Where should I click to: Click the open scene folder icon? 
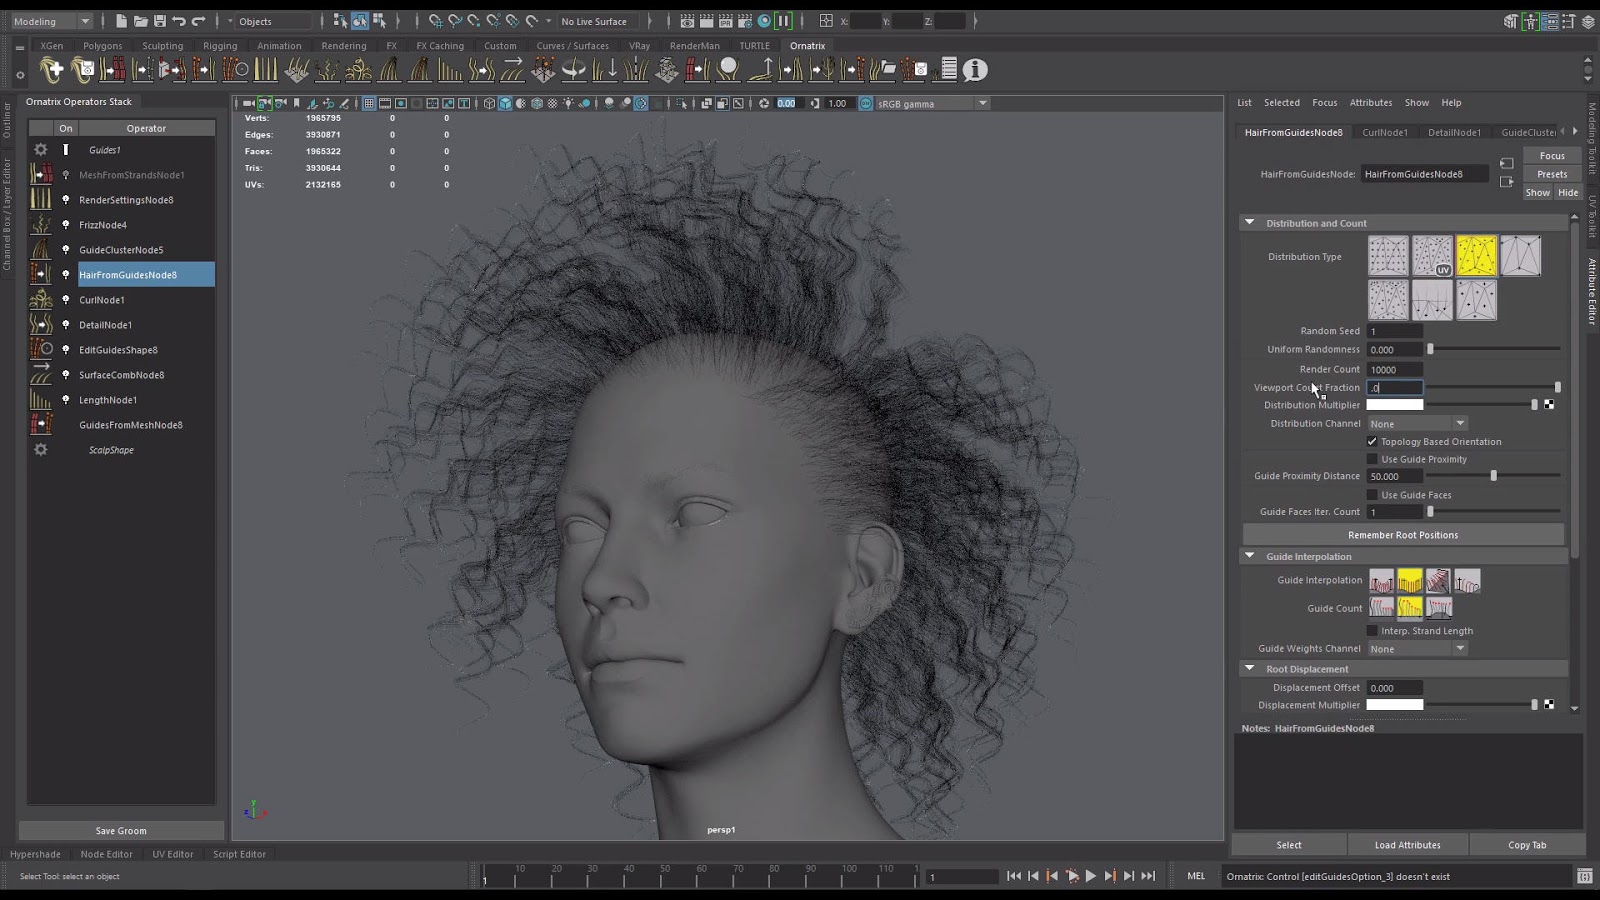point(140,21)
